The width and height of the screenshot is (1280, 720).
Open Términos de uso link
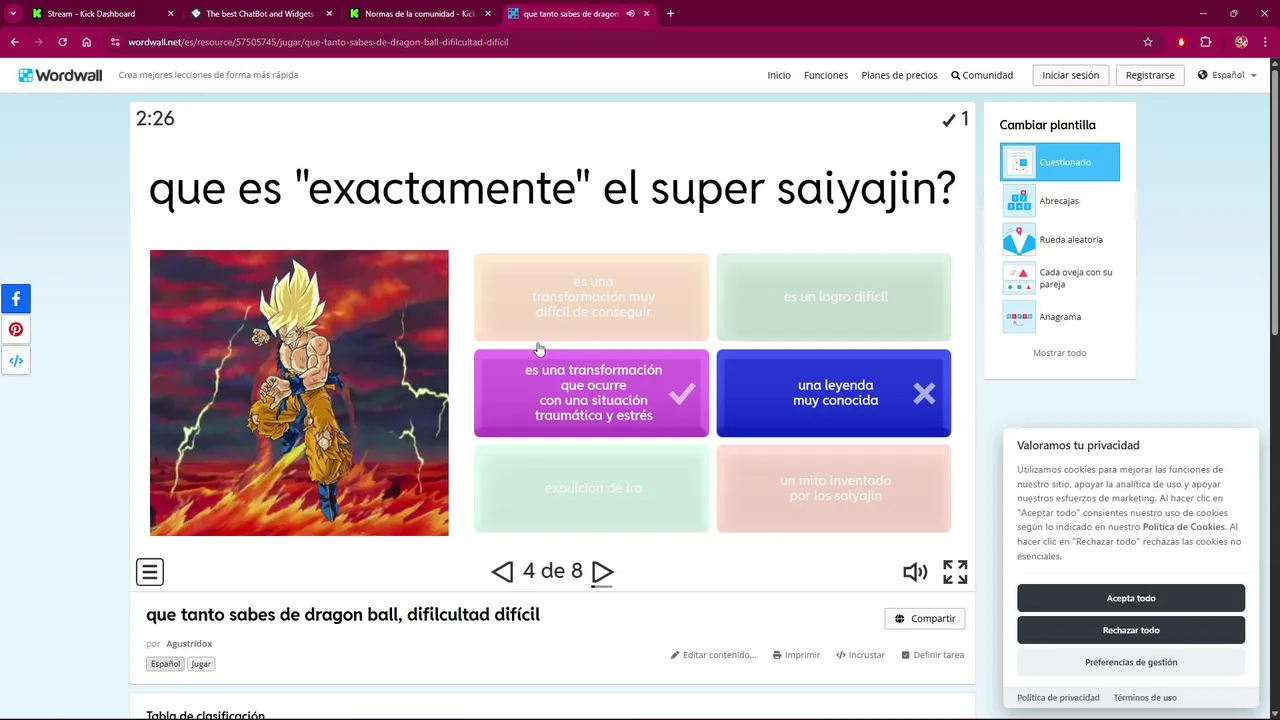pyautogui.click(x=1145, y=698)
